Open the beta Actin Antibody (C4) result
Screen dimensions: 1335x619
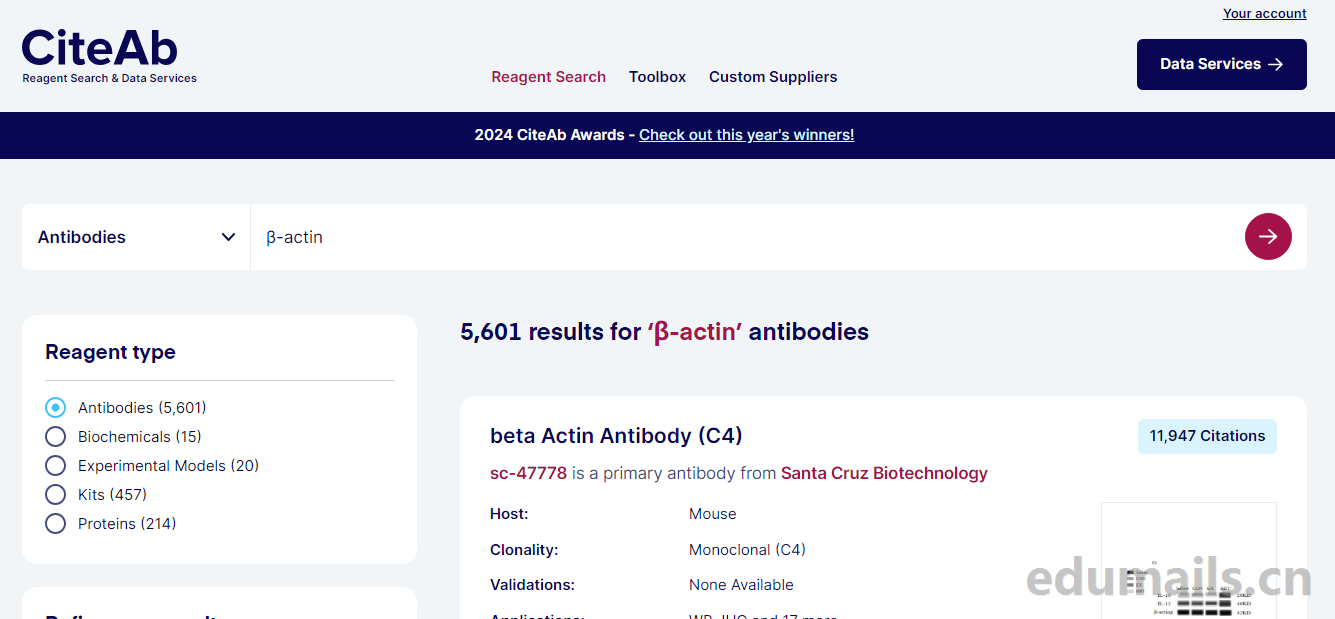616,436
